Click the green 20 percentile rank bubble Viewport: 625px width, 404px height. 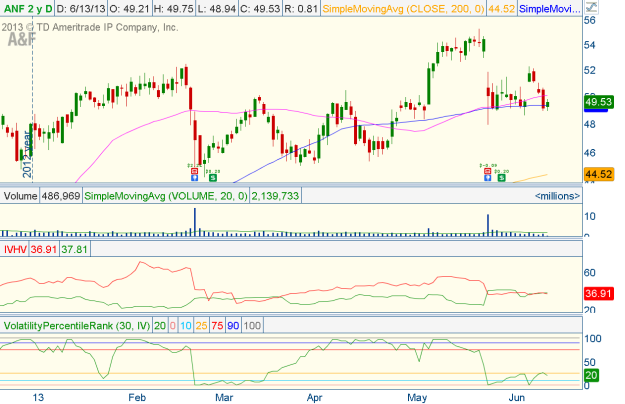point(592,375)
